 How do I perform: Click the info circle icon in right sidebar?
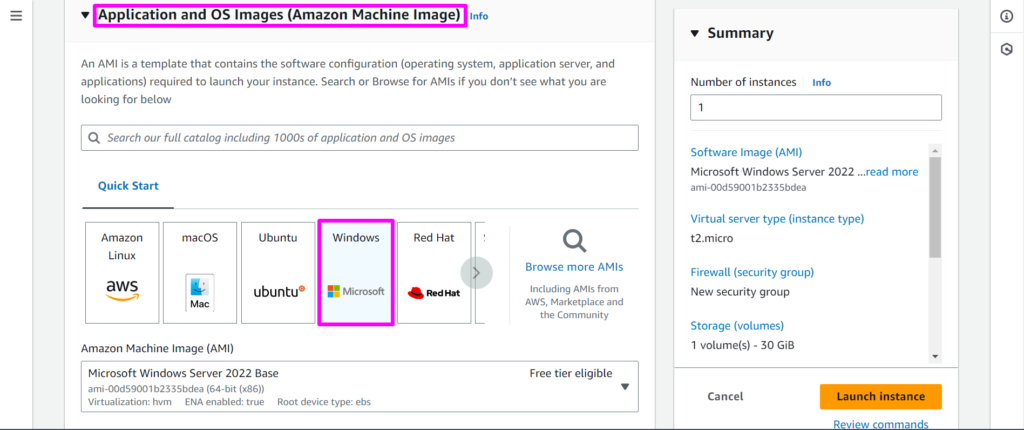click(x=1006, y=17)
